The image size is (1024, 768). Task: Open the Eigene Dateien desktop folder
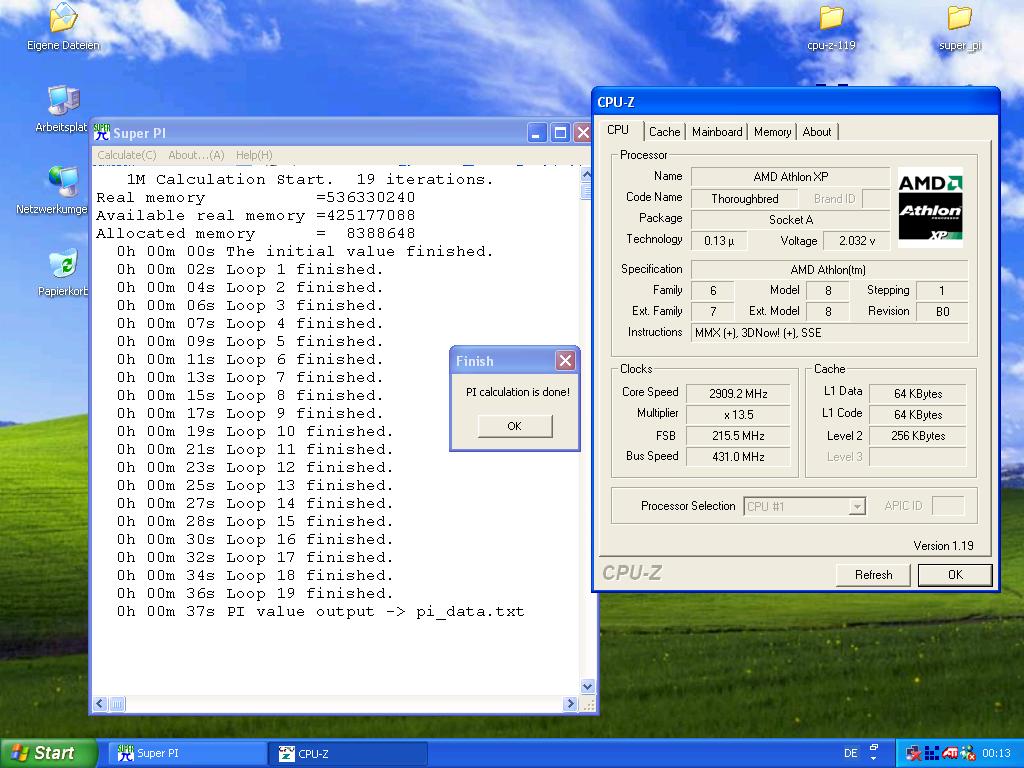63,18
